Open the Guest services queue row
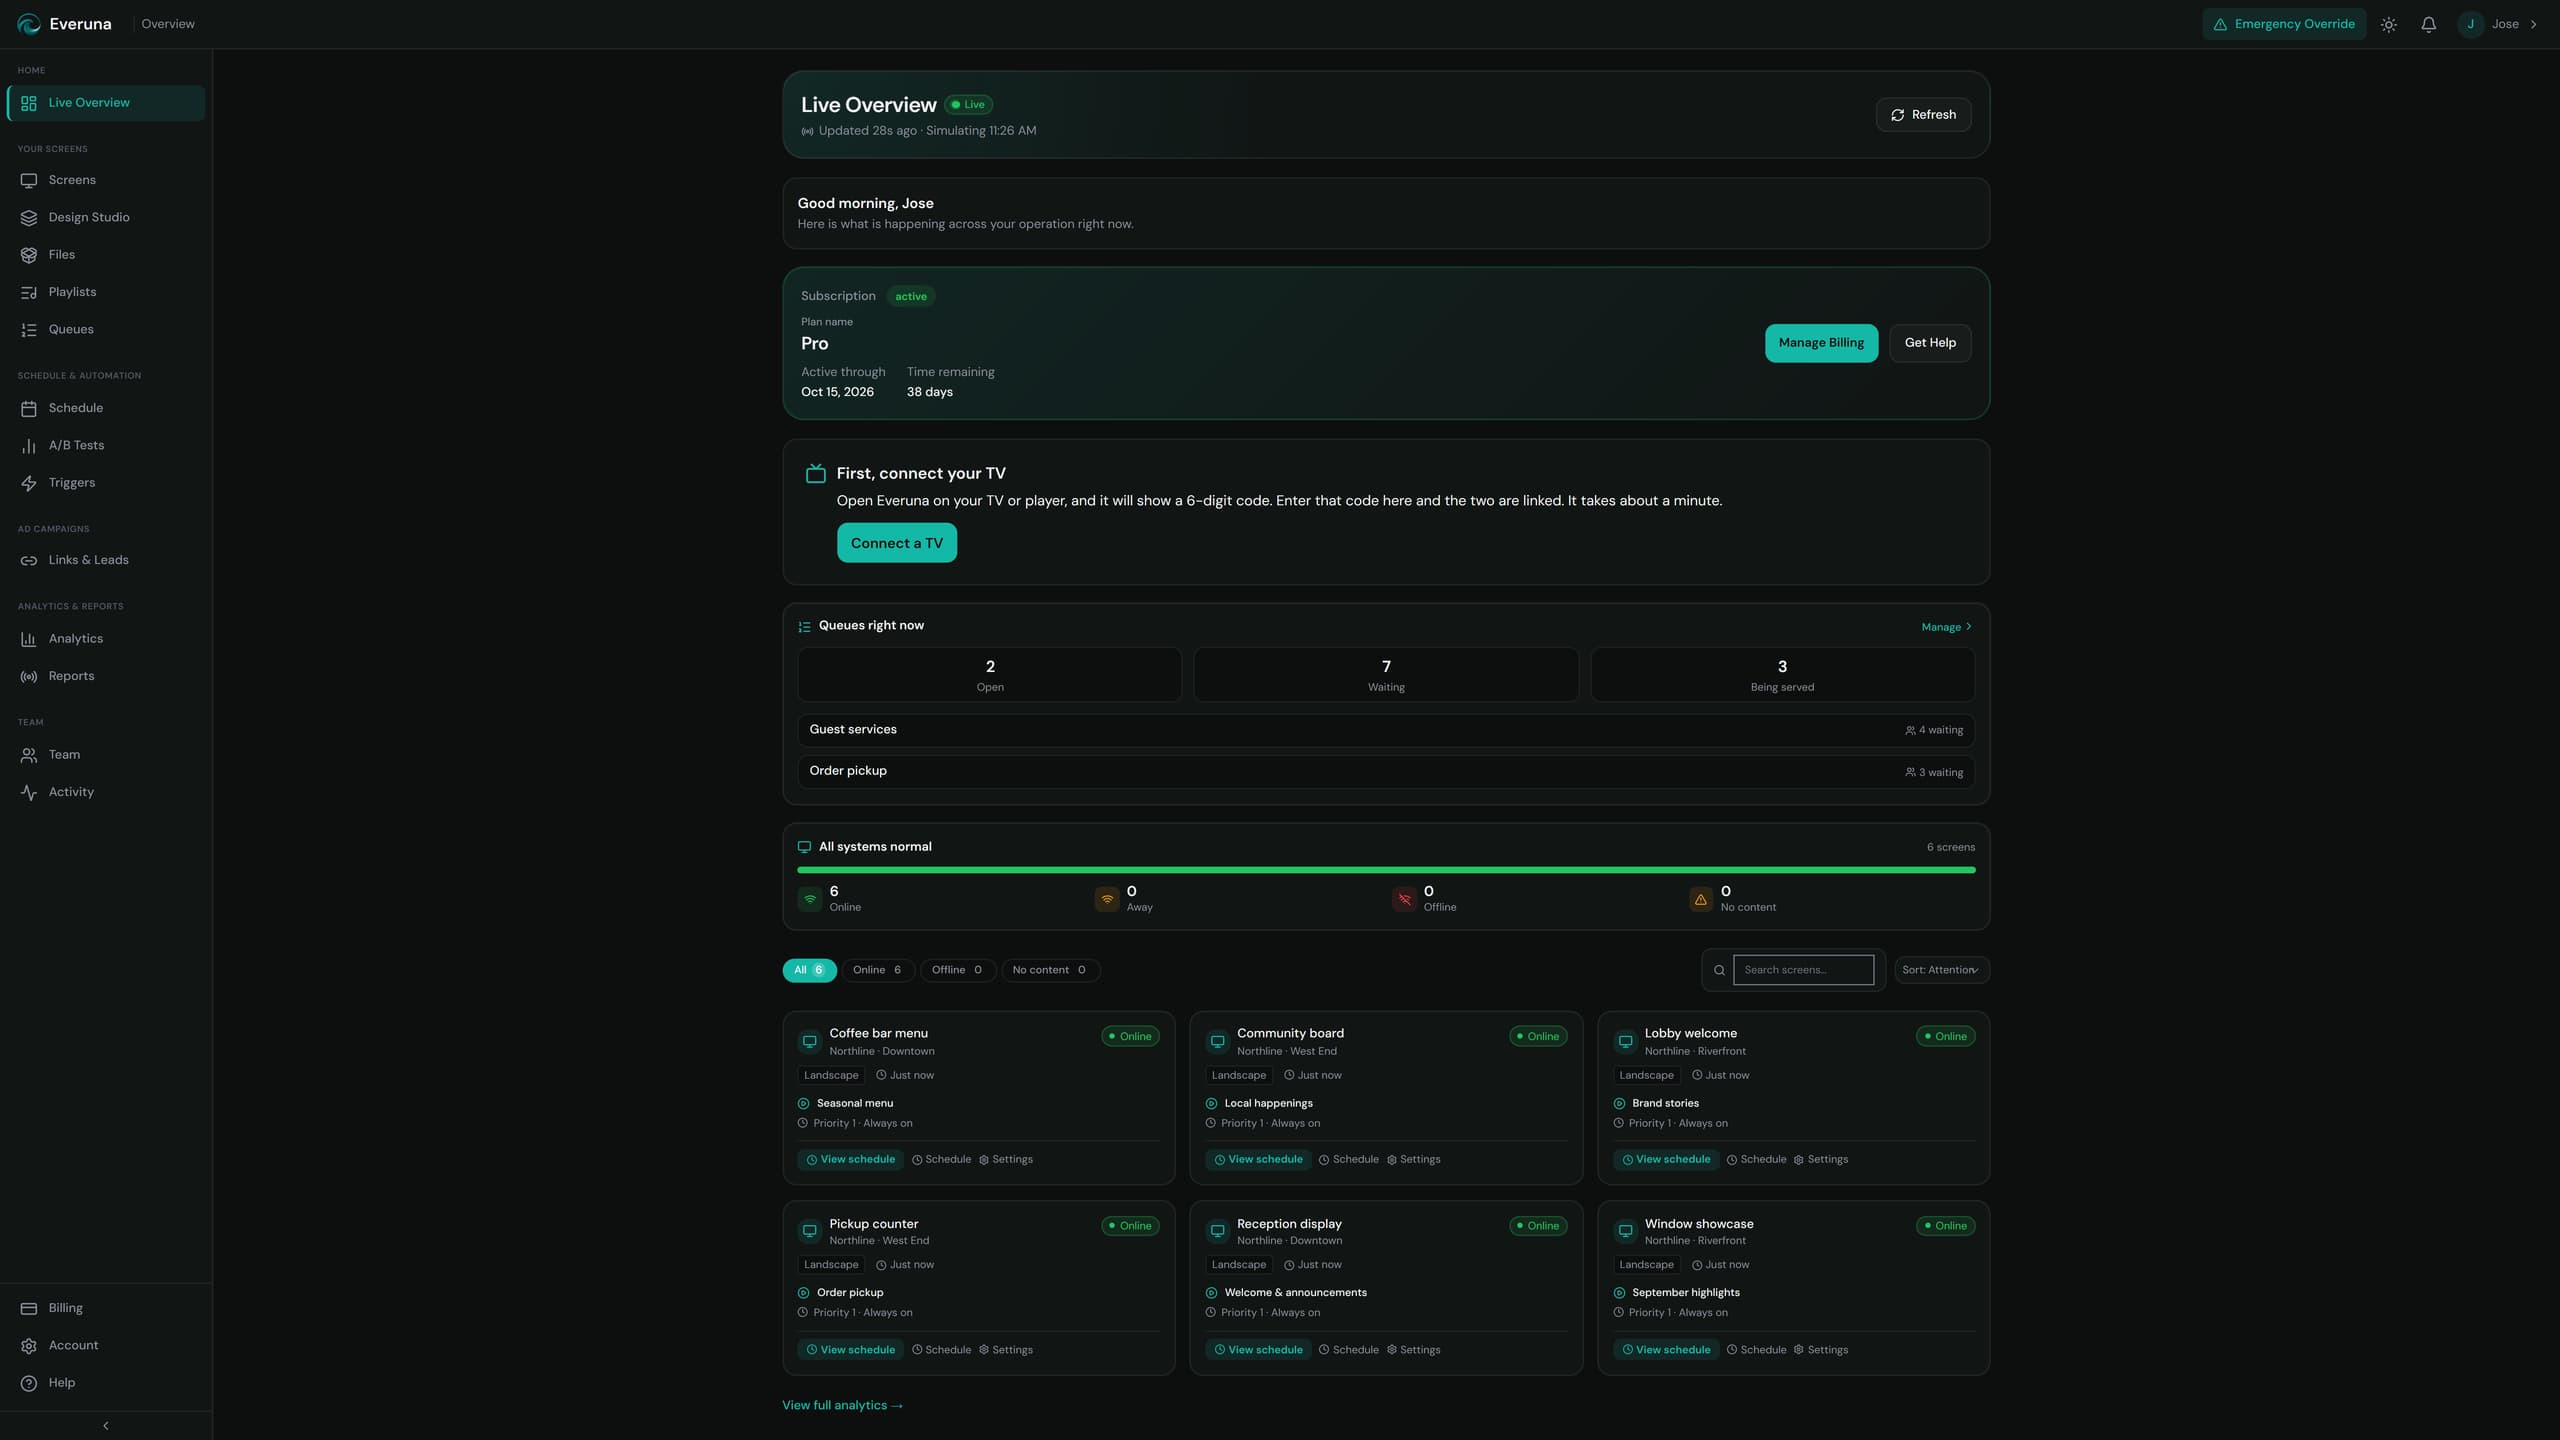 [1386, 730]
